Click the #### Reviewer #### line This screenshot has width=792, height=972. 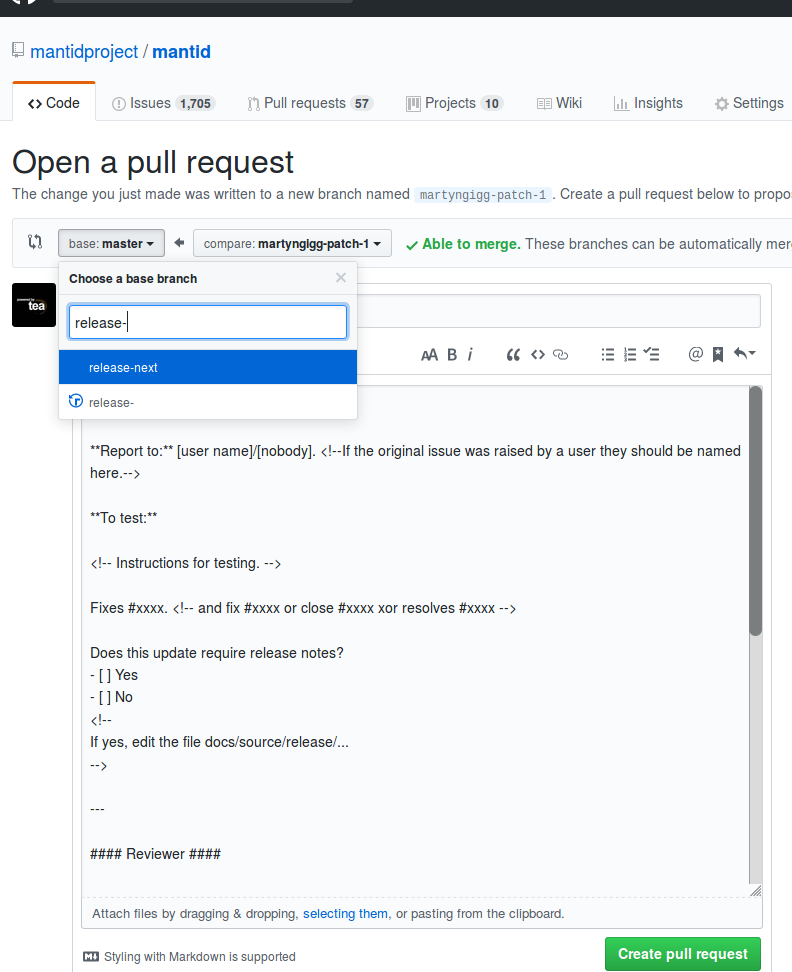[x=156, y=854]
